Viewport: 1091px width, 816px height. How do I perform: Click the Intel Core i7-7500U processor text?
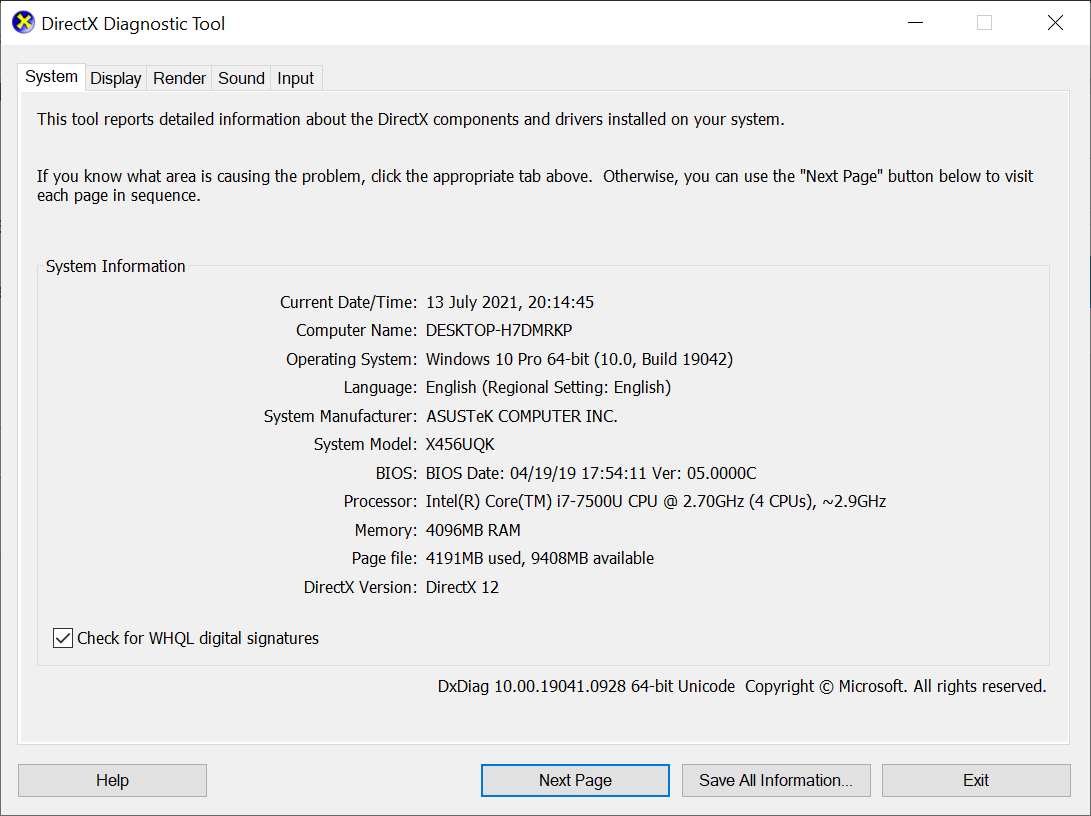(x=655, y=501)
